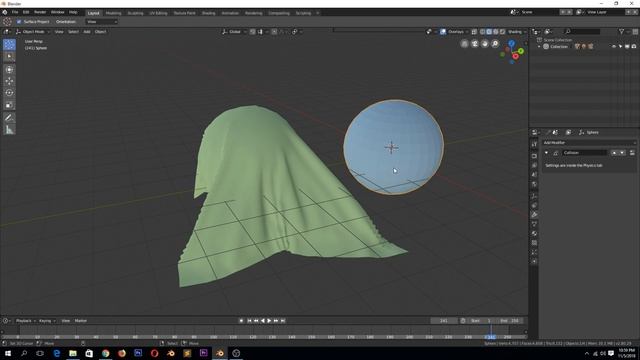Open the Tool settings properties tab
The height and width of the screenshot is (360, 640).
coord(534,144)
